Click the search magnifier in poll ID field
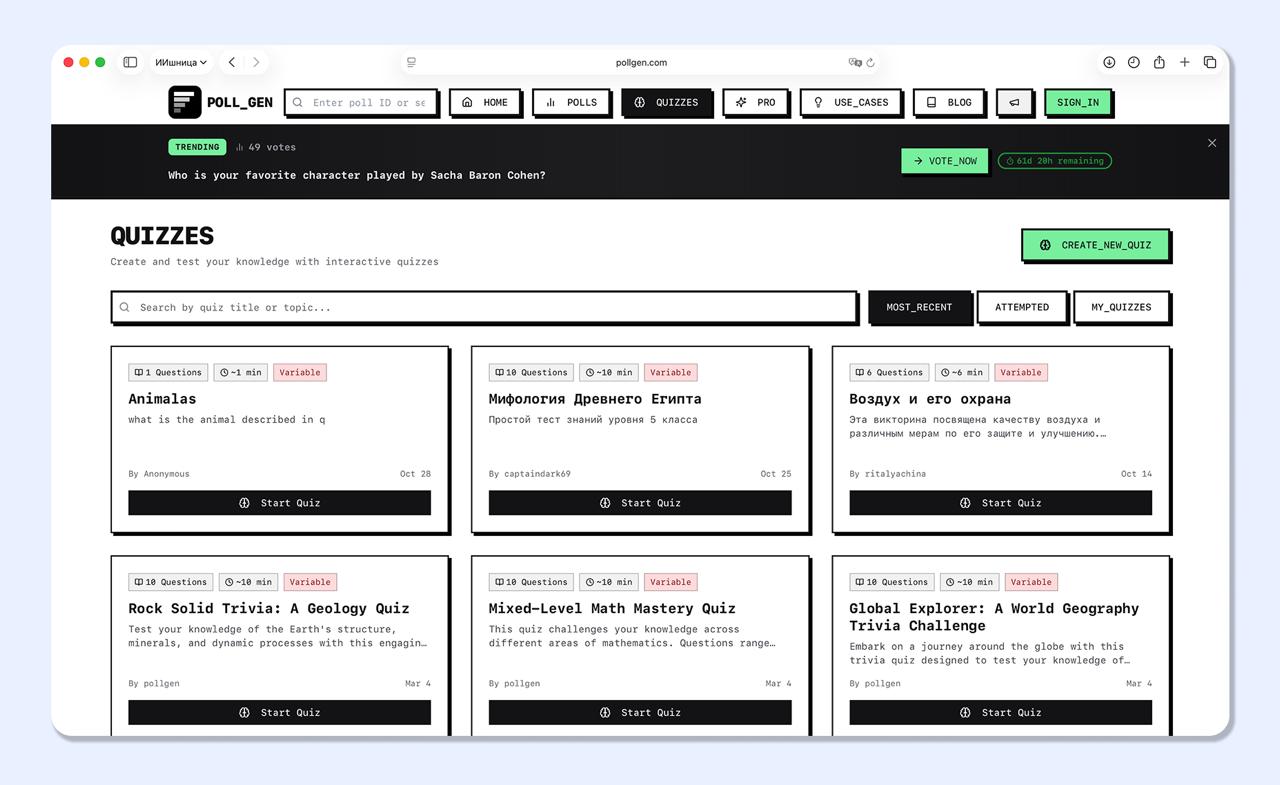Viewport: 1280px width, 785px height. (298, 102)
